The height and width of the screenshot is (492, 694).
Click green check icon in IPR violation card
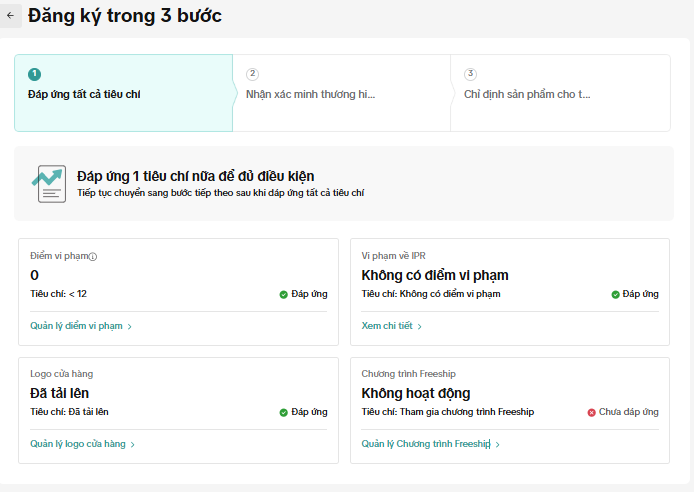(x=616, y=294)
